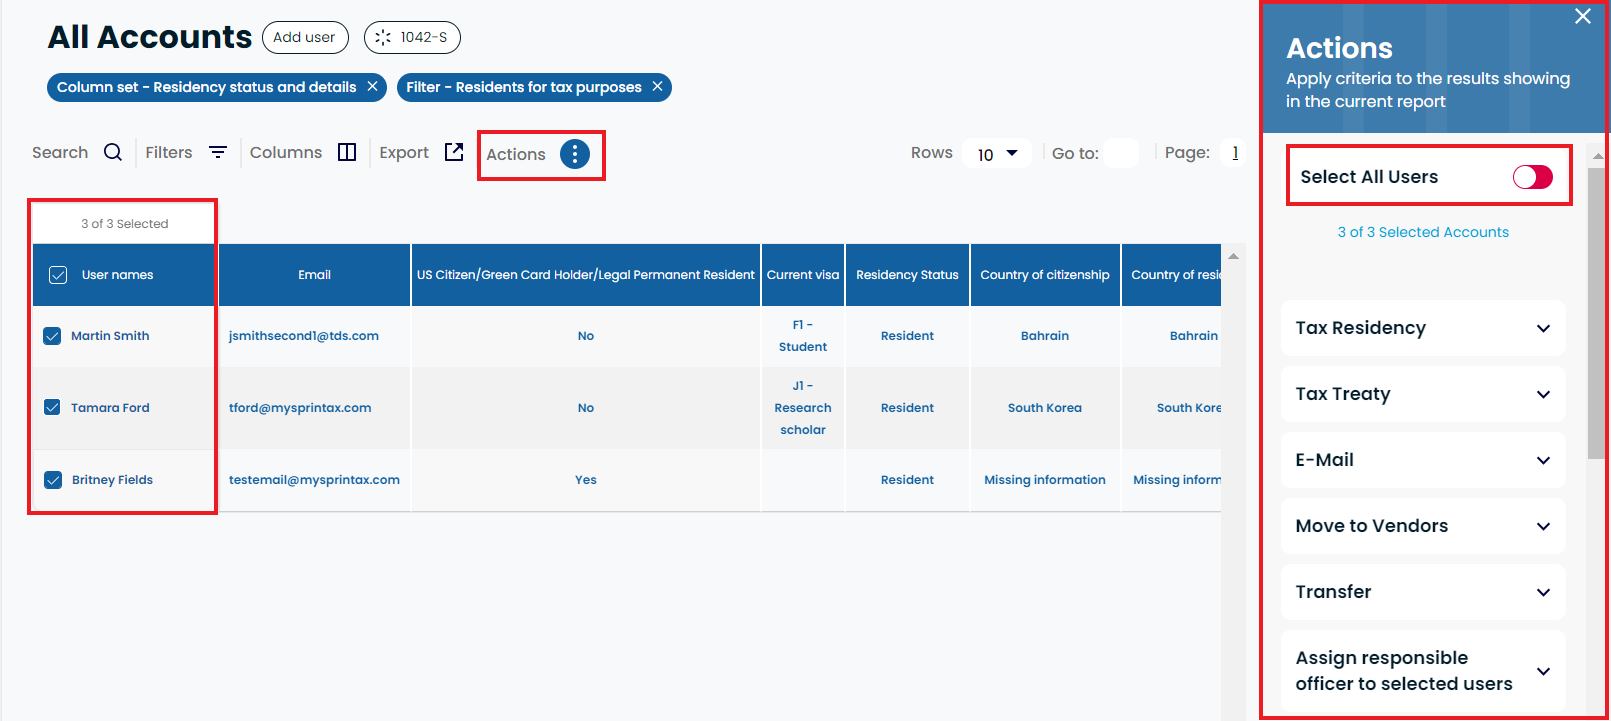1611x721 pixels.
Task: Remove Filter Residents for tax purposes chip
Action: [657, 86]
